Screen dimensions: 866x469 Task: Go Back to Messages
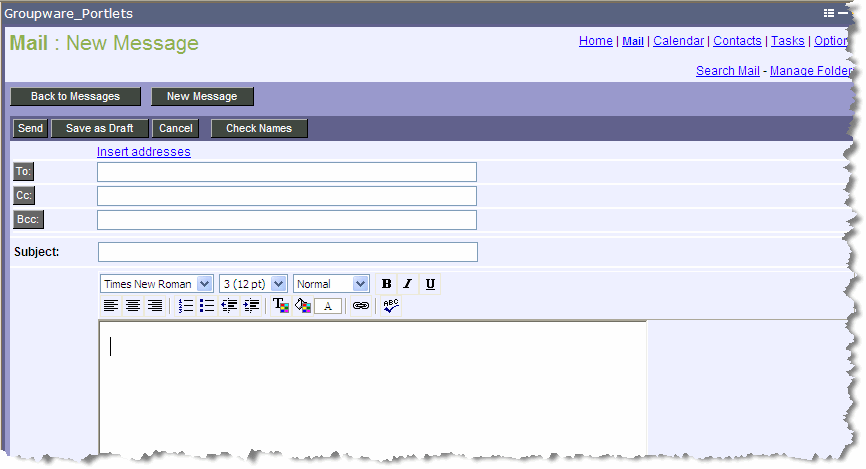click(x=76, y=96)
